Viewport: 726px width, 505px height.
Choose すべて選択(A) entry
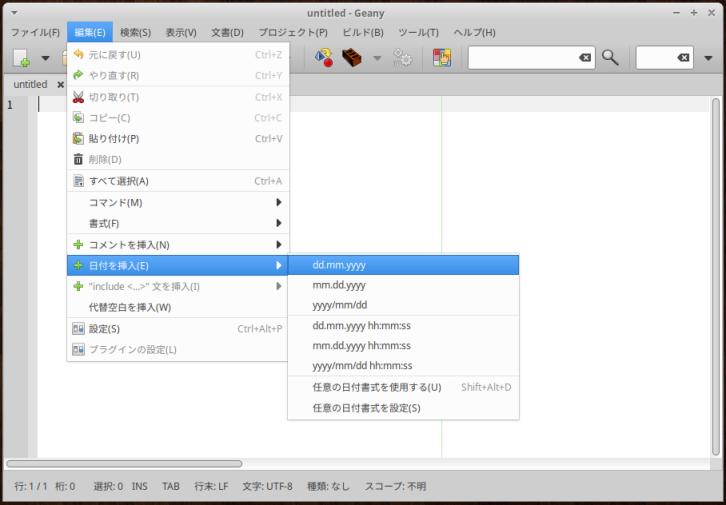178,181
